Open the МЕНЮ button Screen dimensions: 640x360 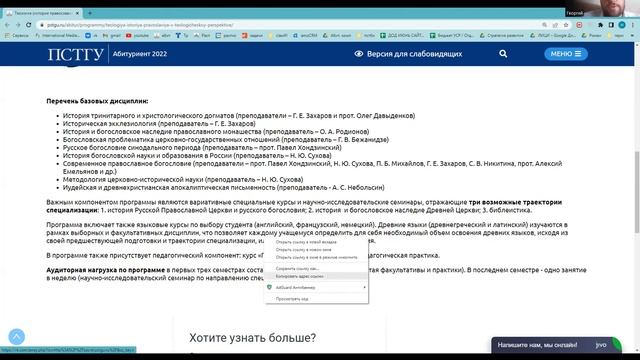[566, 54]
